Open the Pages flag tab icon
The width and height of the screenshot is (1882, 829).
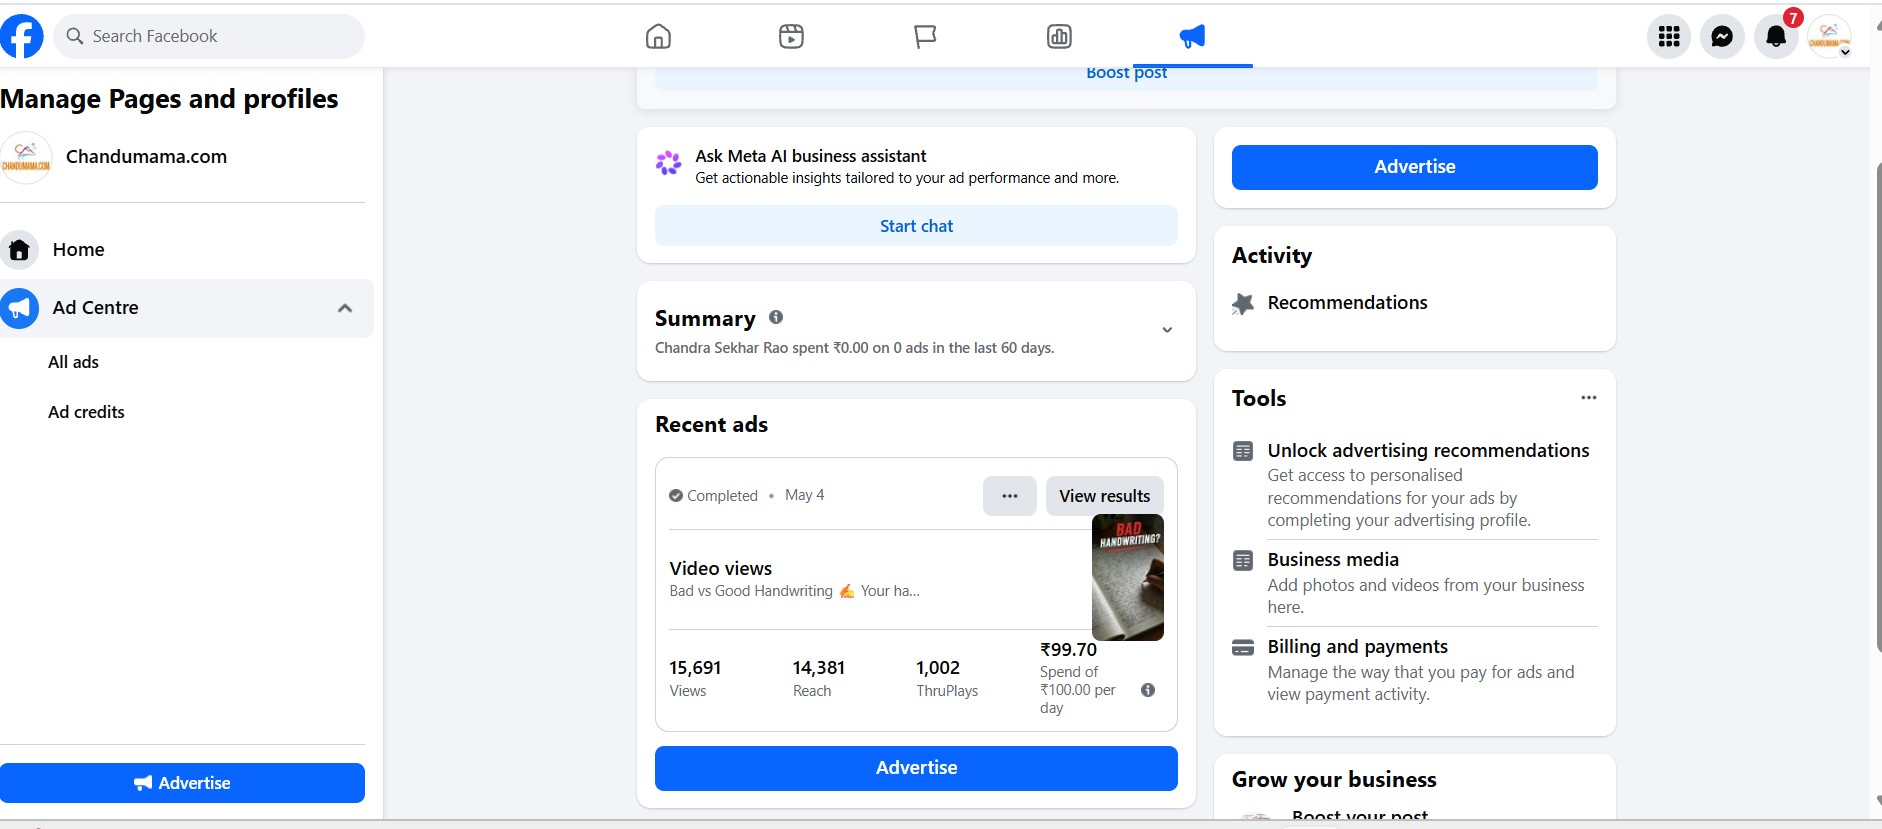click(x=925, y=37)
